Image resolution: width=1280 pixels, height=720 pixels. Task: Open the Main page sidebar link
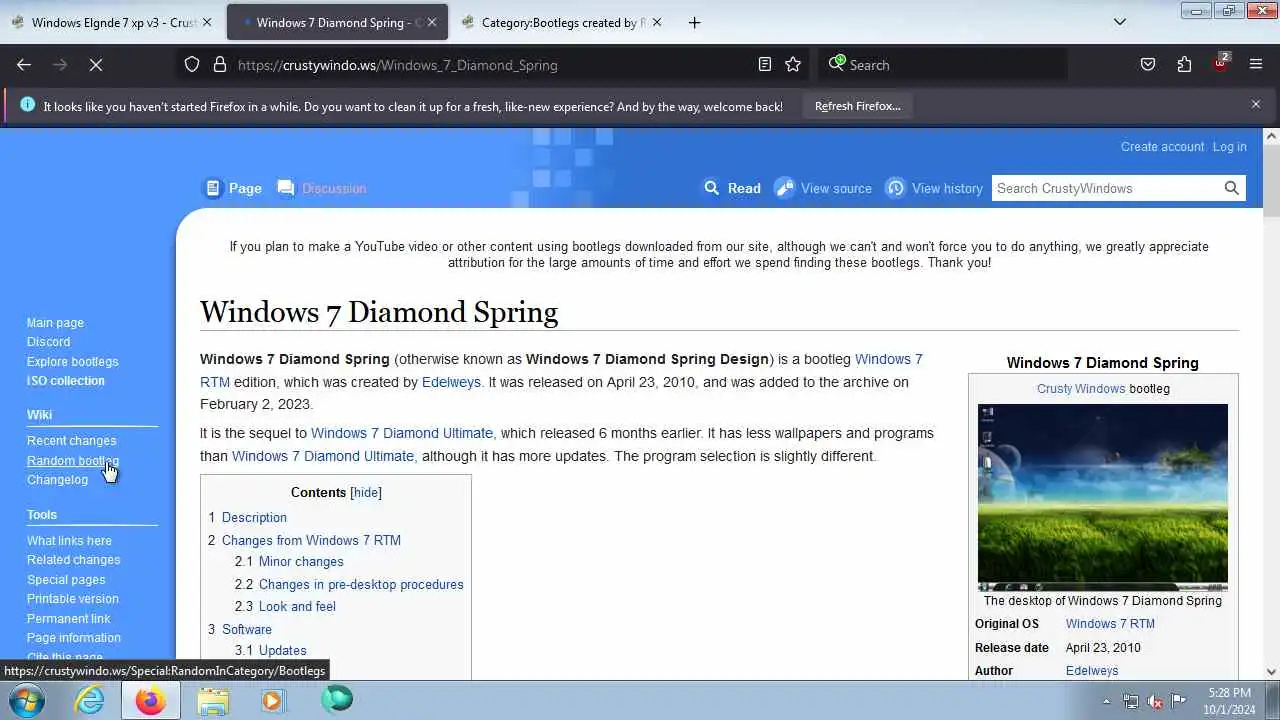[55, 323]
